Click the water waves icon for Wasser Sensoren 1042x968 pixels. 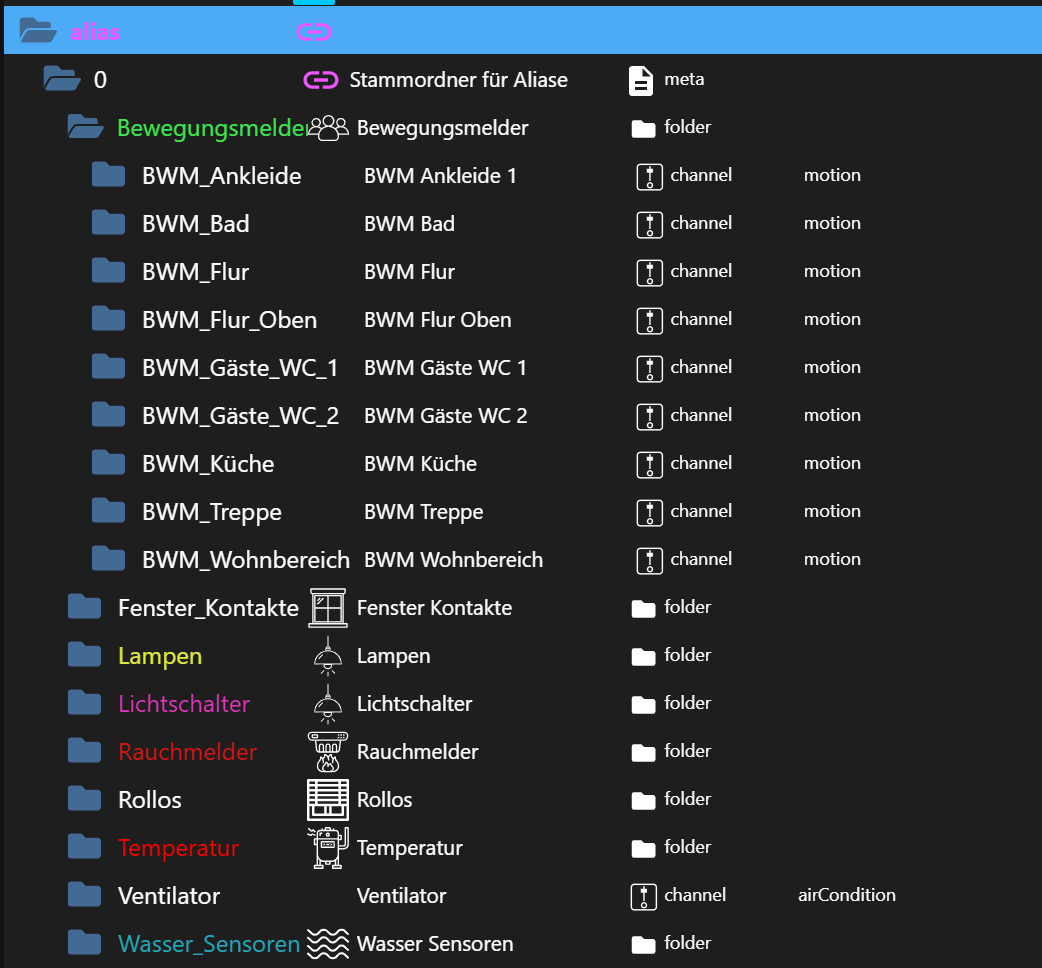[327, 942]
